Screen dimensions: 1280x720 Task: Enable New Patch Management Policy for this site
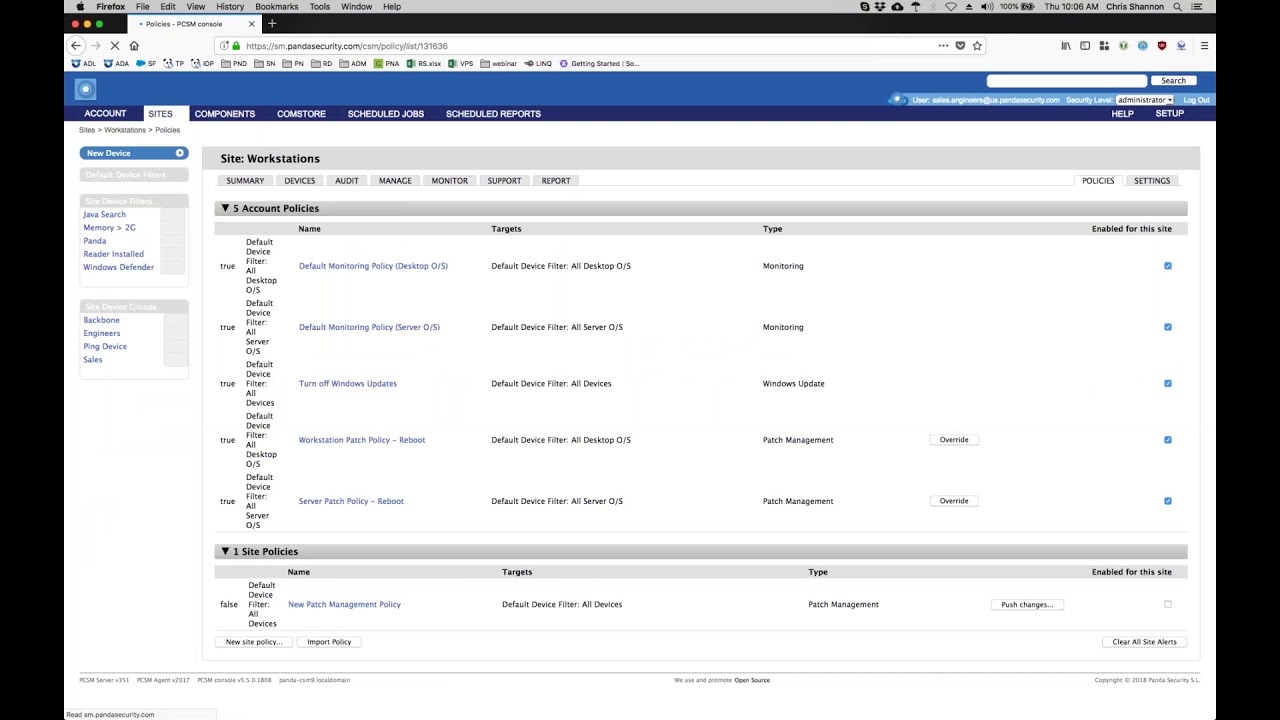coord(1167,604)
